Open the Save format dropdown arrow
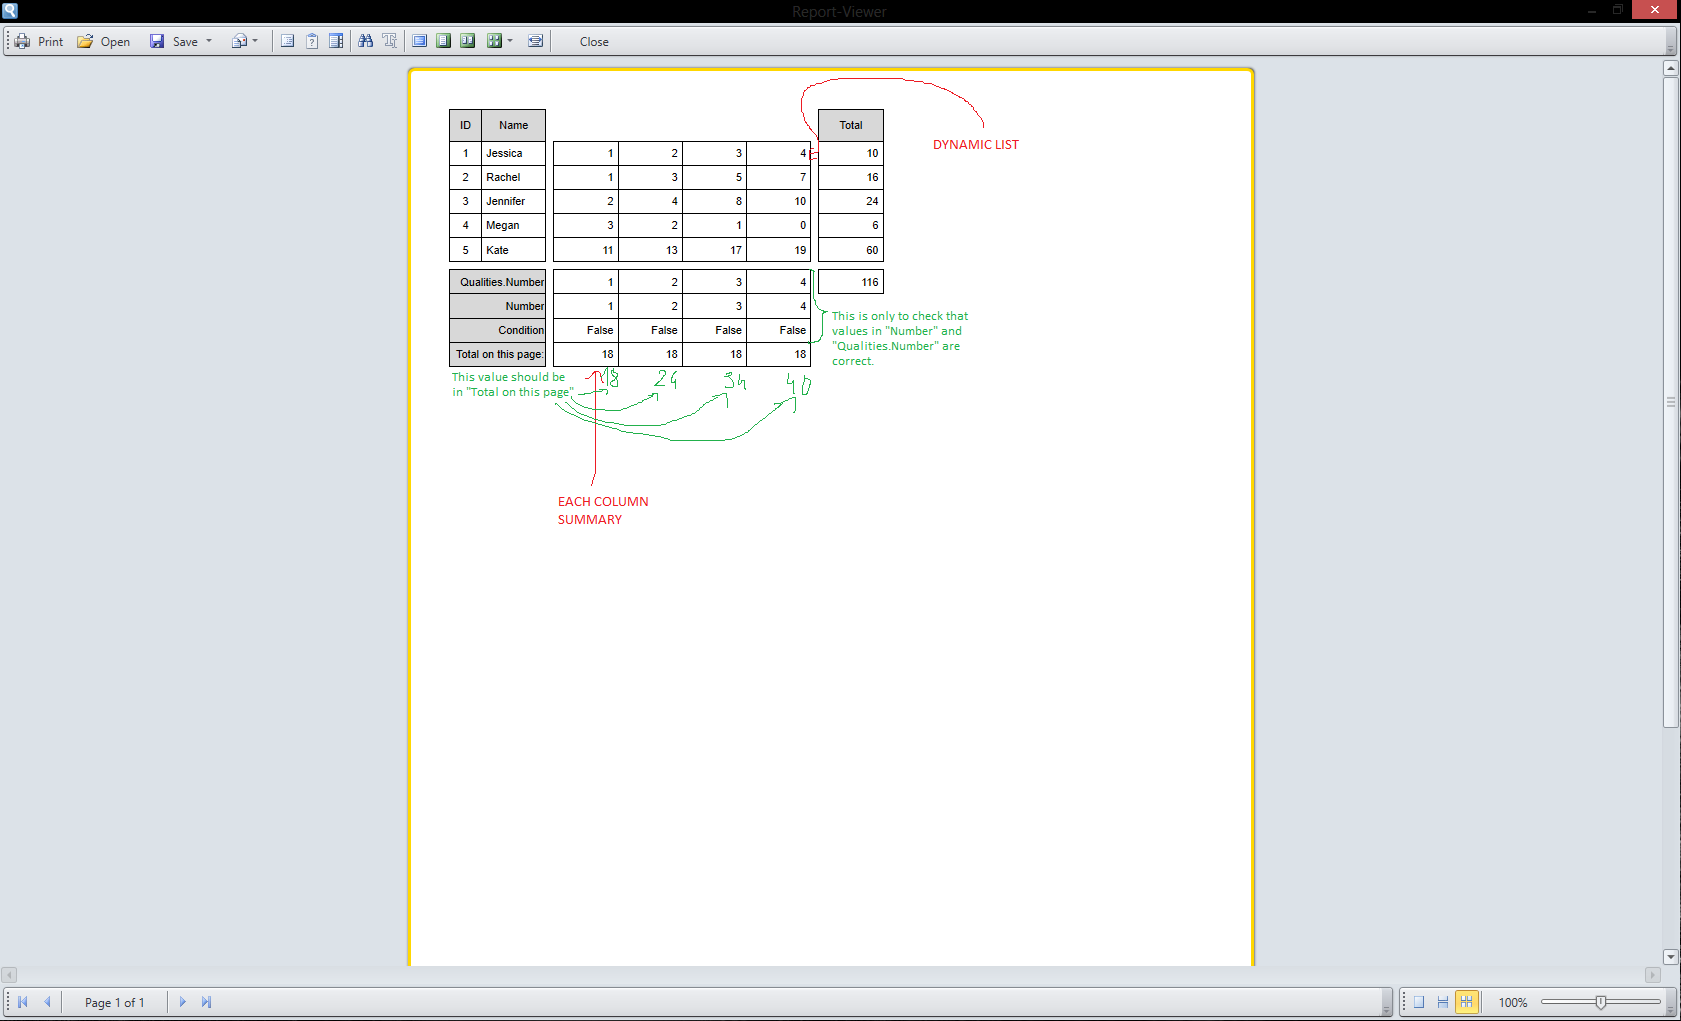1681x1021 pixels. pyautogui.click(x=209, y=41)
